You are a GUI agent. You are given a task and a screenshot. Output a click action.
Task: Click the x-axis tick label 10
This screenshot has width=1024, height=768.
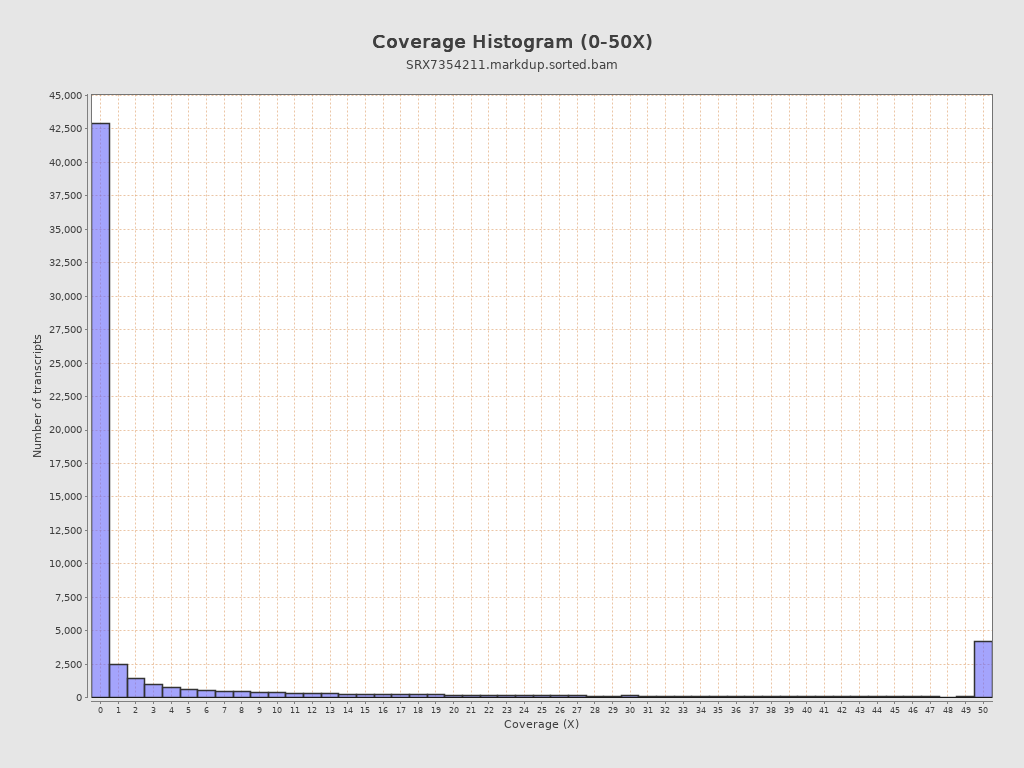coord(277,710)
